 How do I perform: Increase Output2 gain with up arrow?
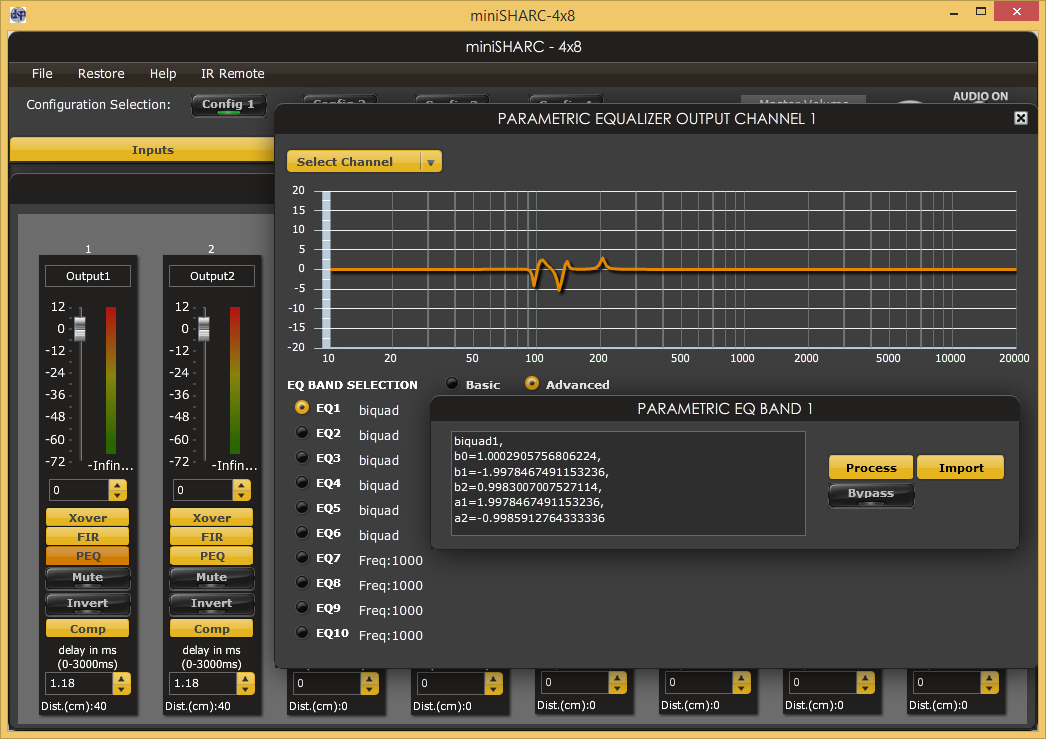[x=241, y=485]
